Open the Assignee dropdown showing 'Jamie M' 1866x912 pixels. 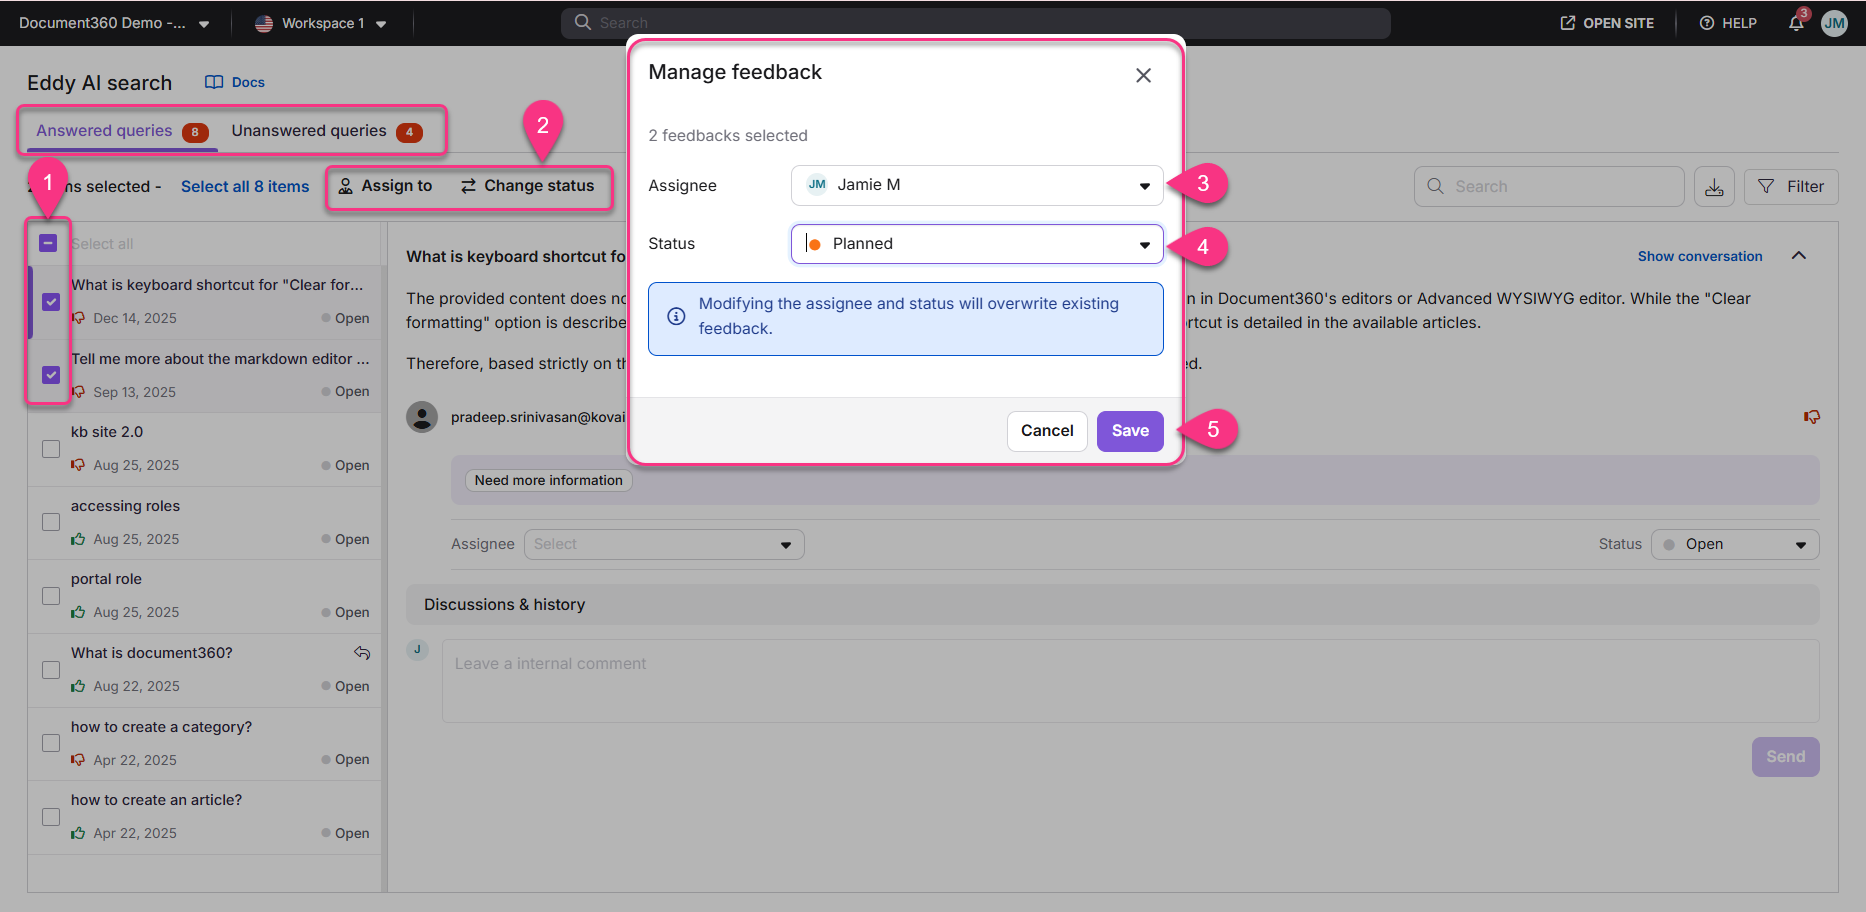[x=976, y=185]
